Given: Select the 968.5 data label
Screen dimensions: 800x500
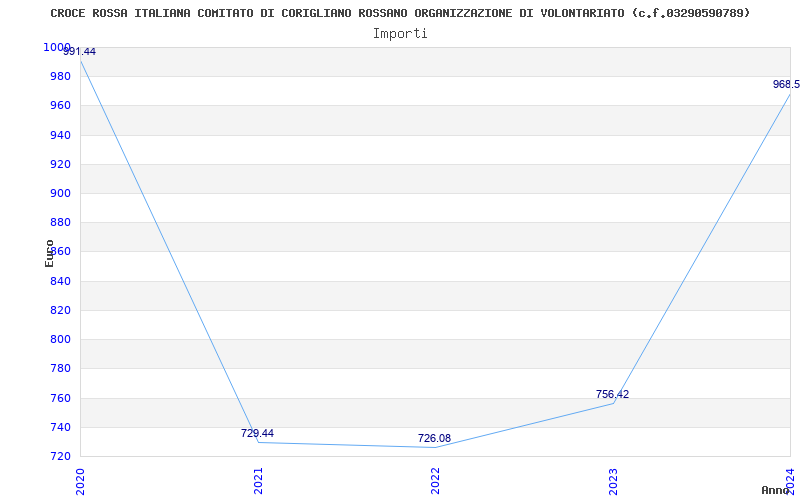Looking at the screenshot, I should (x=786, y=84).
